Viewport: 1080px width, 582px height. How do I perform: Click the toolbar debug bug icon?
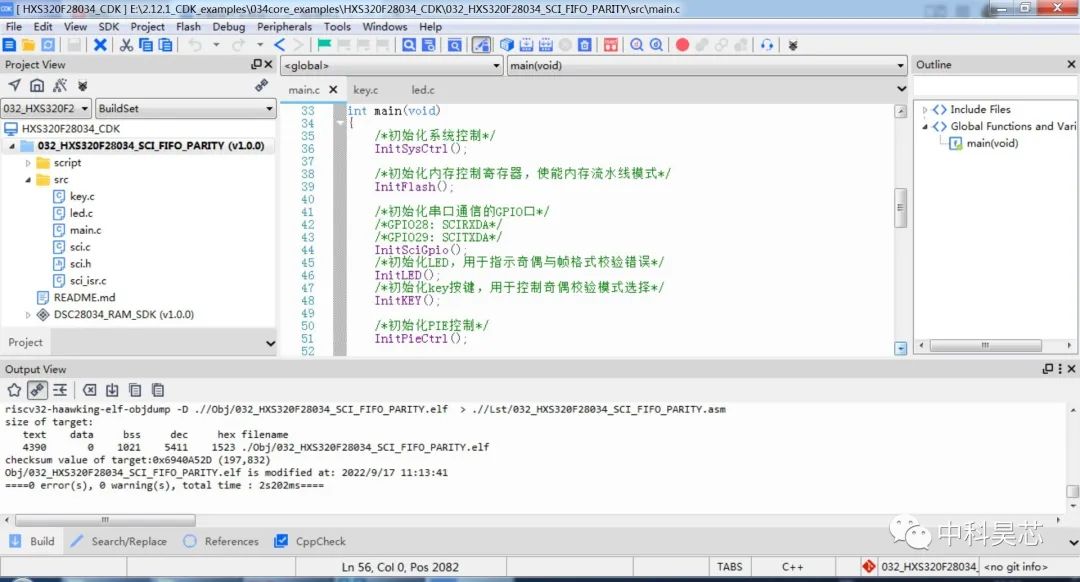[793, 45]
